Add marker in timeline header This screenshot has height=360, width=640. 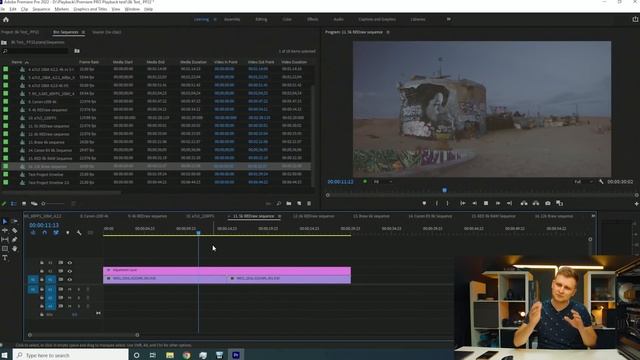(x=67, y=233)
